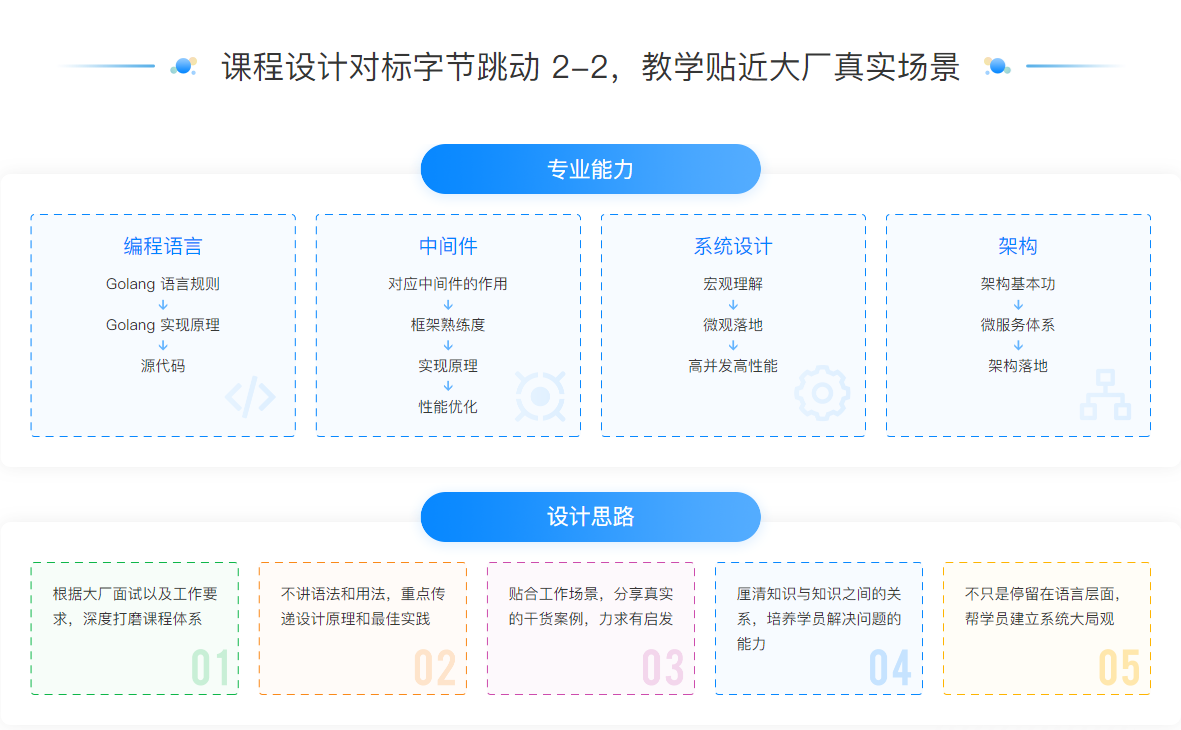Click the arrow below 框架熟练度
Screen dimensions: 1181x730
click(x=448, y=345)
